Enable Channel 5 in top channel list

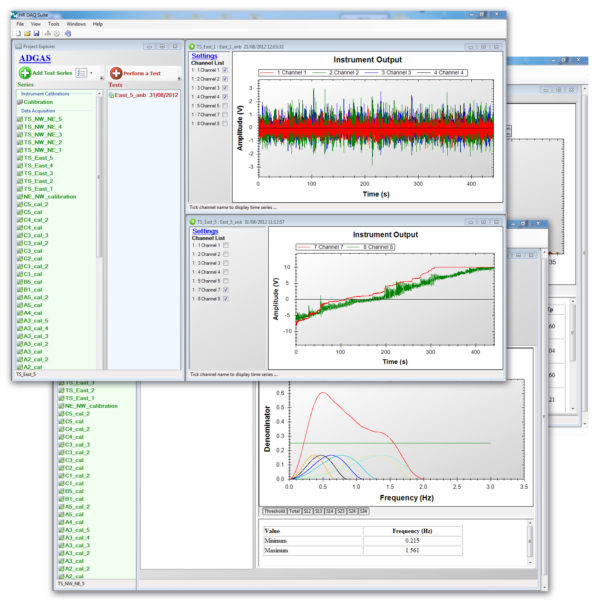[x=225, y=105]
